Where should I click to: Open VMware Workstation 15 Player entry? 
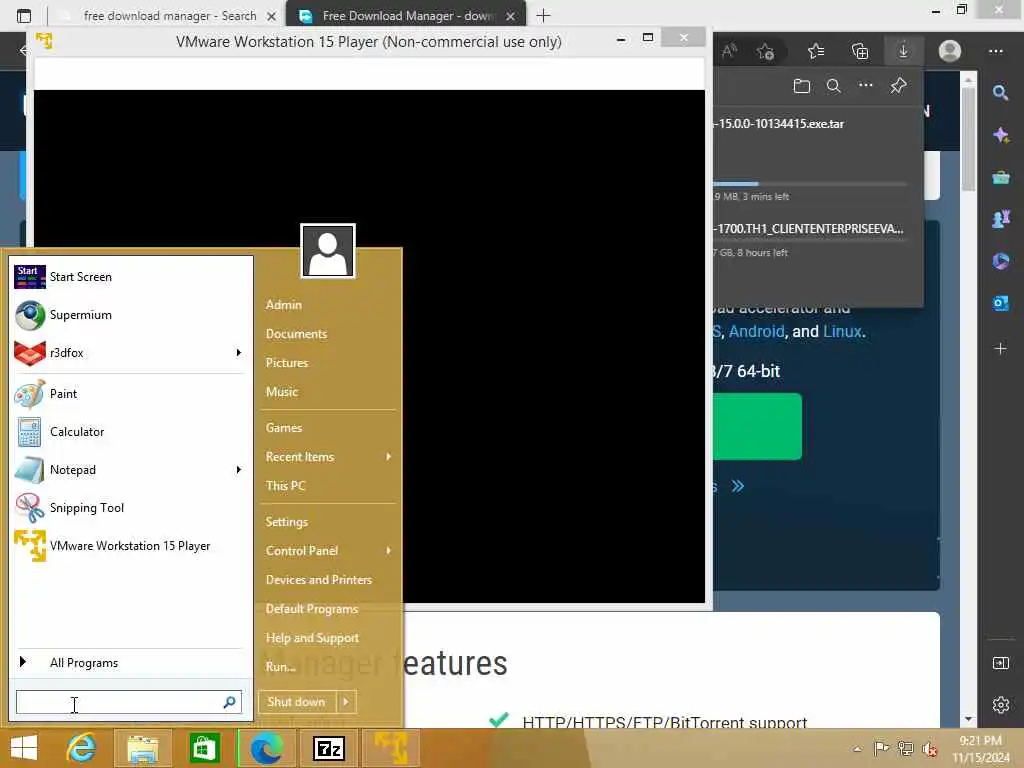click(x=129, y=546)
